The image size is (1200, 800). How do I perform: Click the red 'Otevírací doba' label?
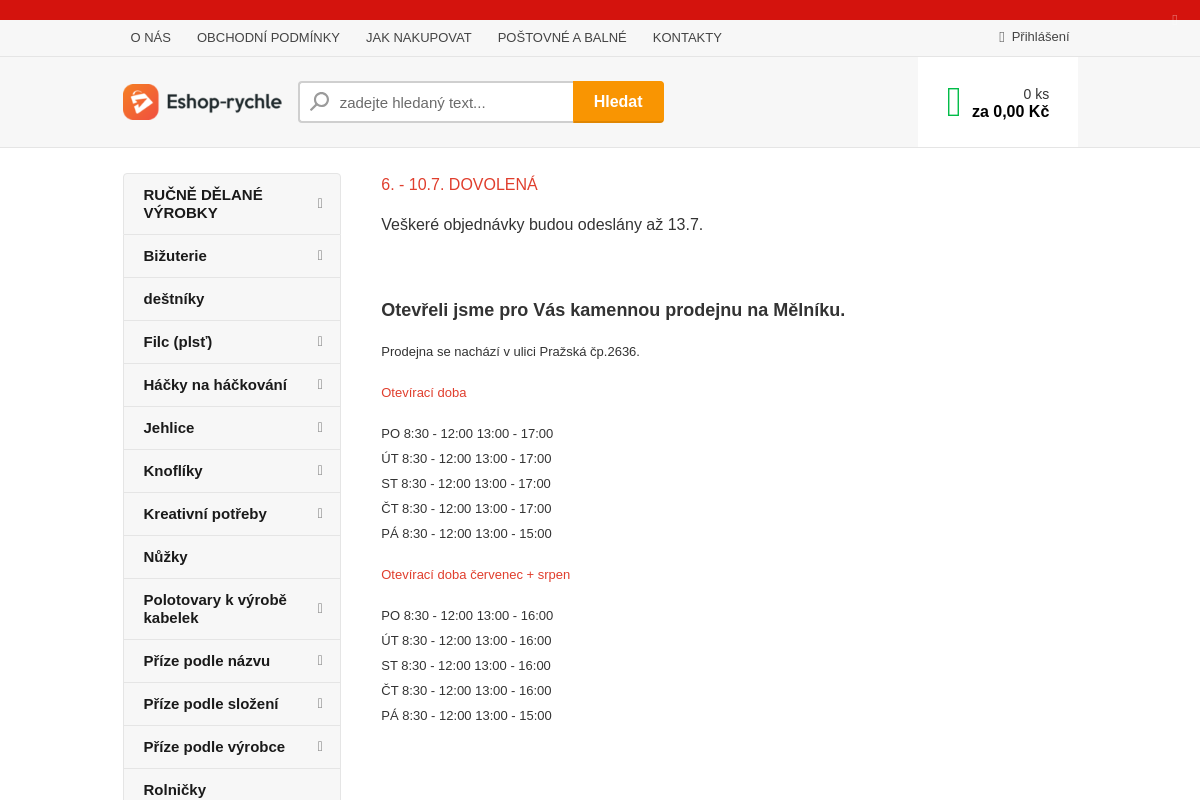tap(424, 393)
